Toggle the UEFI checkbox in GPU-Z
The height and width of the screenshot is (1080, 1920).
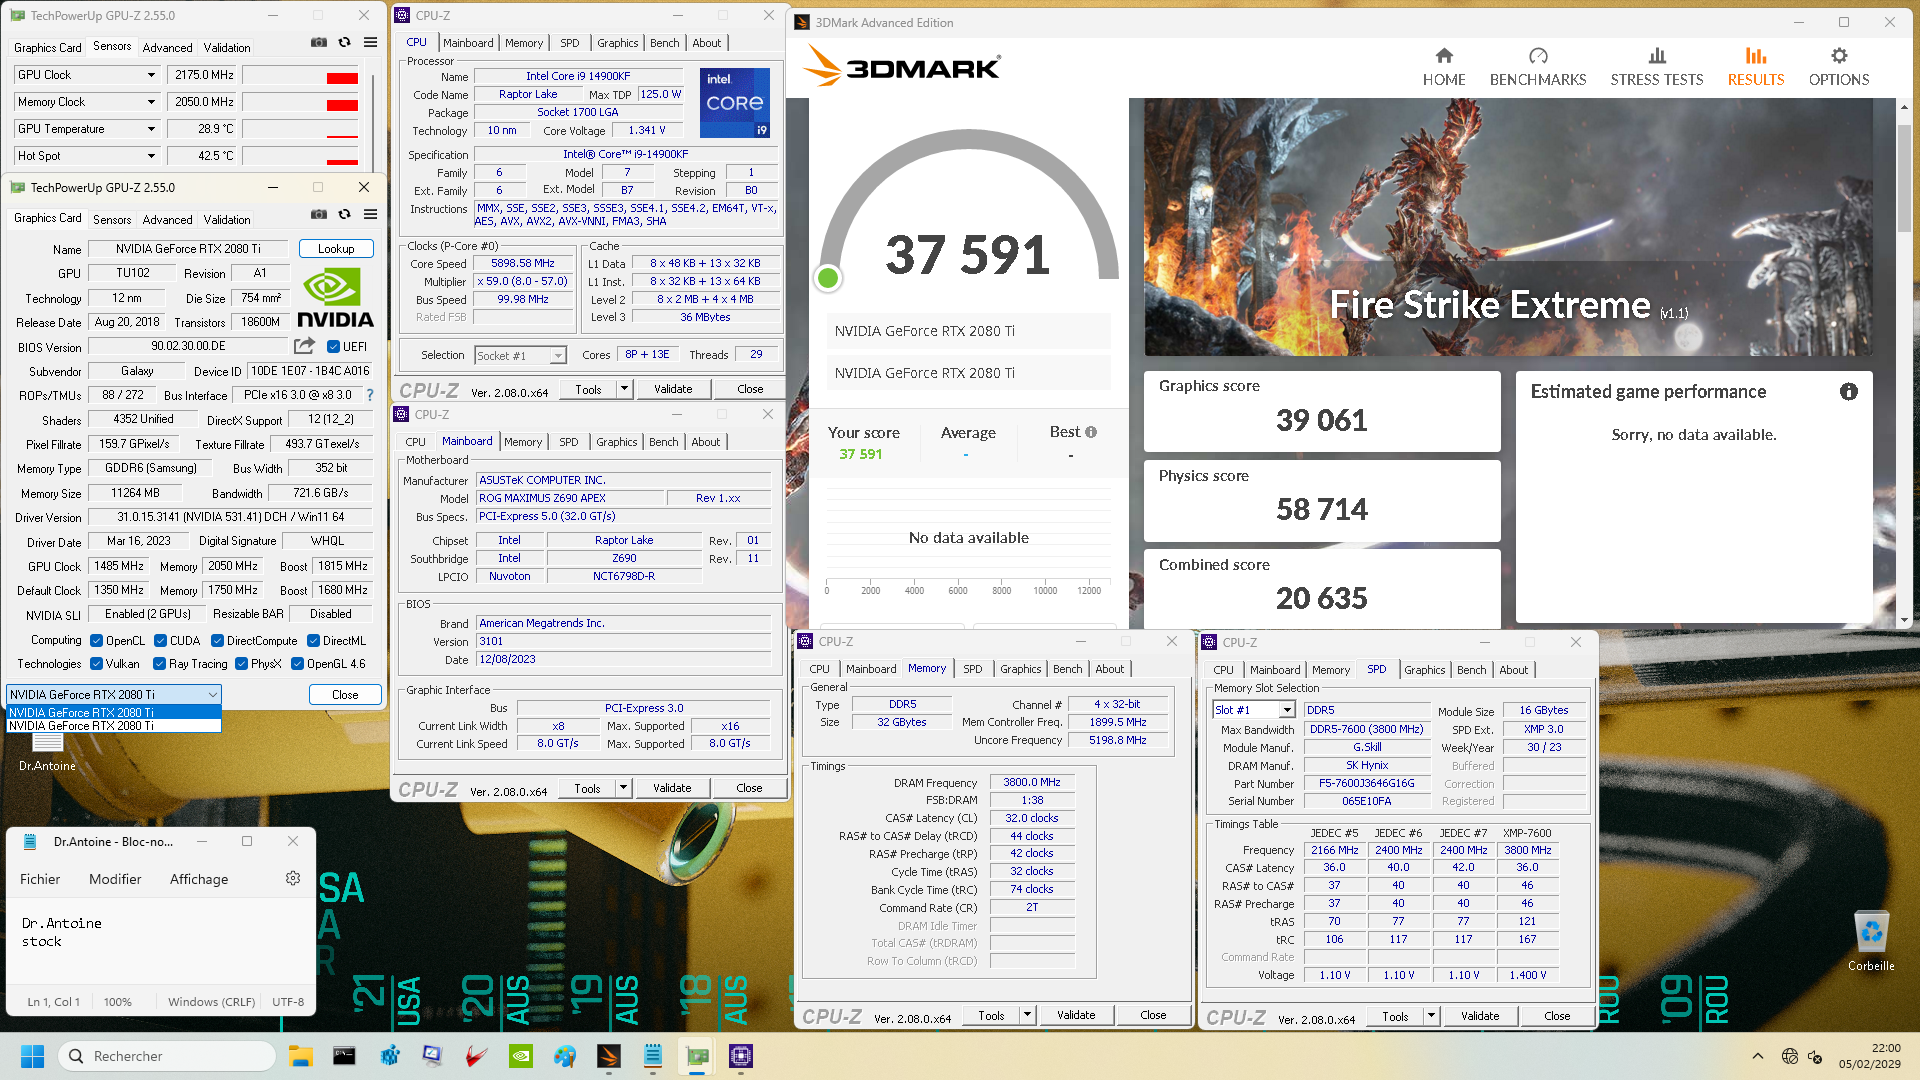[334, 347]
